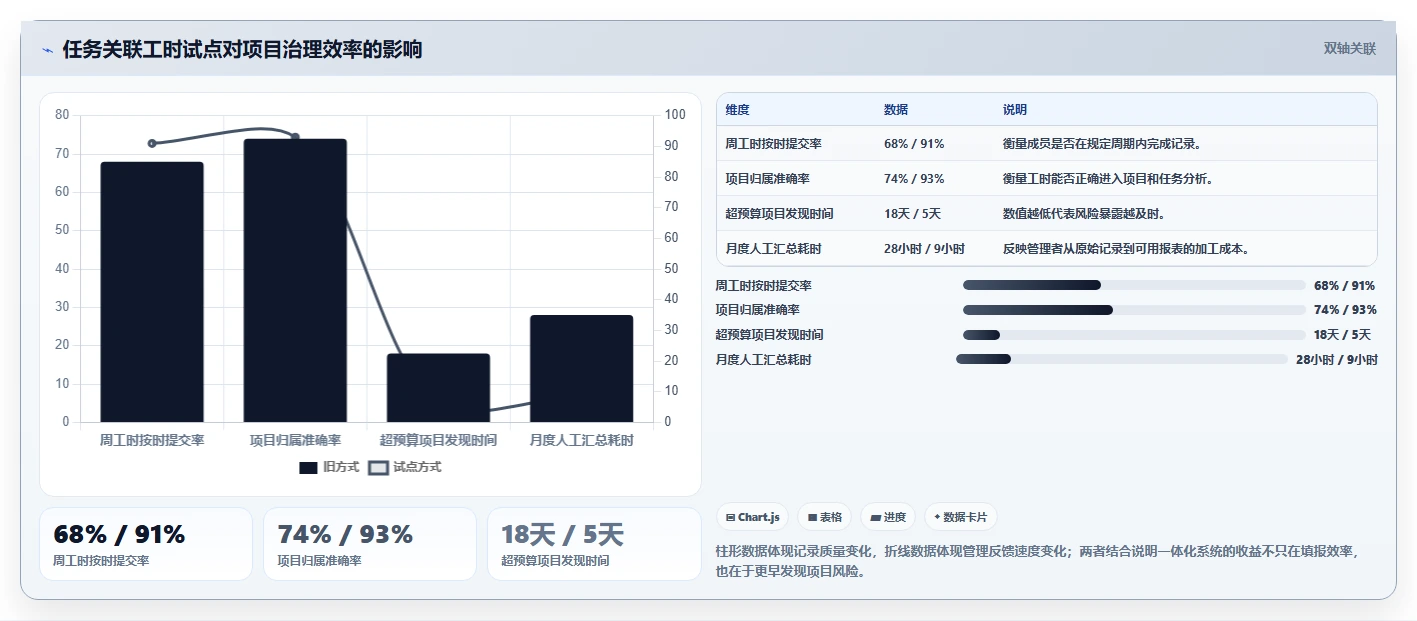Click the 项目归属准确率 progress bar

(x=1134, y=310)
